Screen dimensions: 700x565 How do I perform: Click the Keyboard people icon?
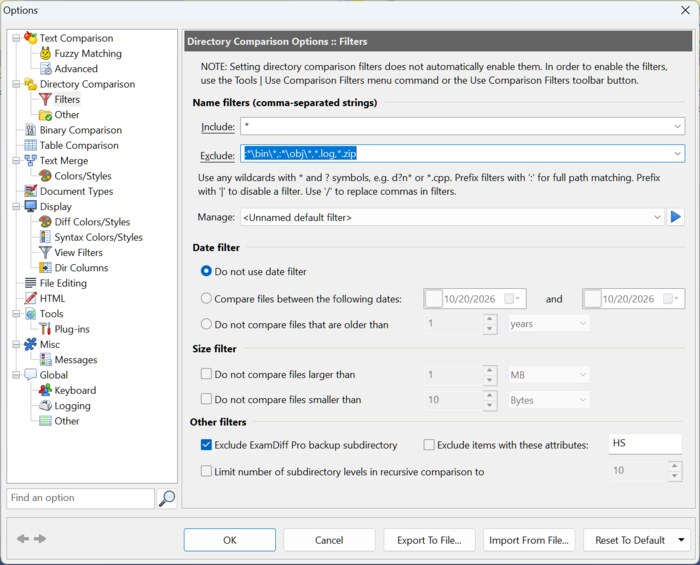click(45, 390)
